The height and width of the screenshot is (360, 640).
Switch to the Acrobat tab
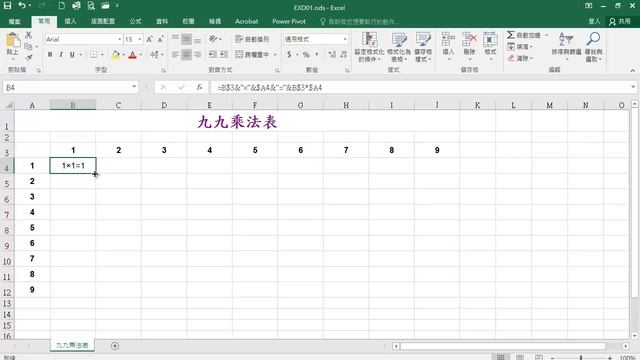pyautogui.click(x=247, y=21)
